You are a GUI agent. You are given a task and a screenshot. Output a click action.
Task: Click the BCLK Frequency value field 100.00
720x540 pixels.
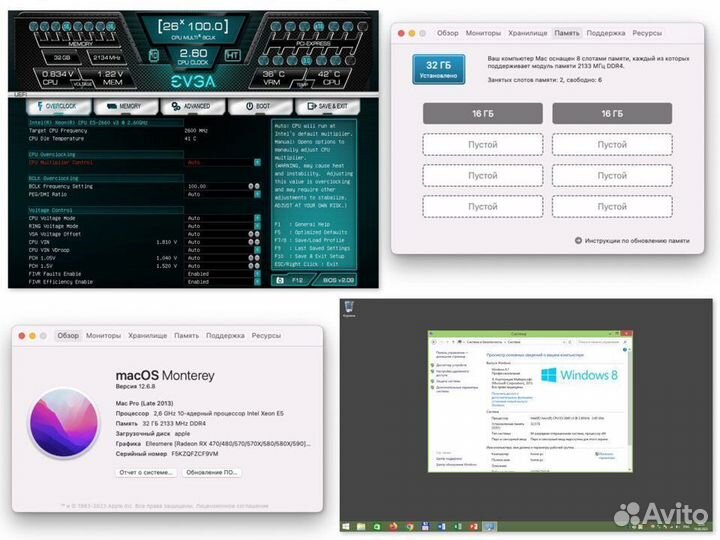(216, 186)
